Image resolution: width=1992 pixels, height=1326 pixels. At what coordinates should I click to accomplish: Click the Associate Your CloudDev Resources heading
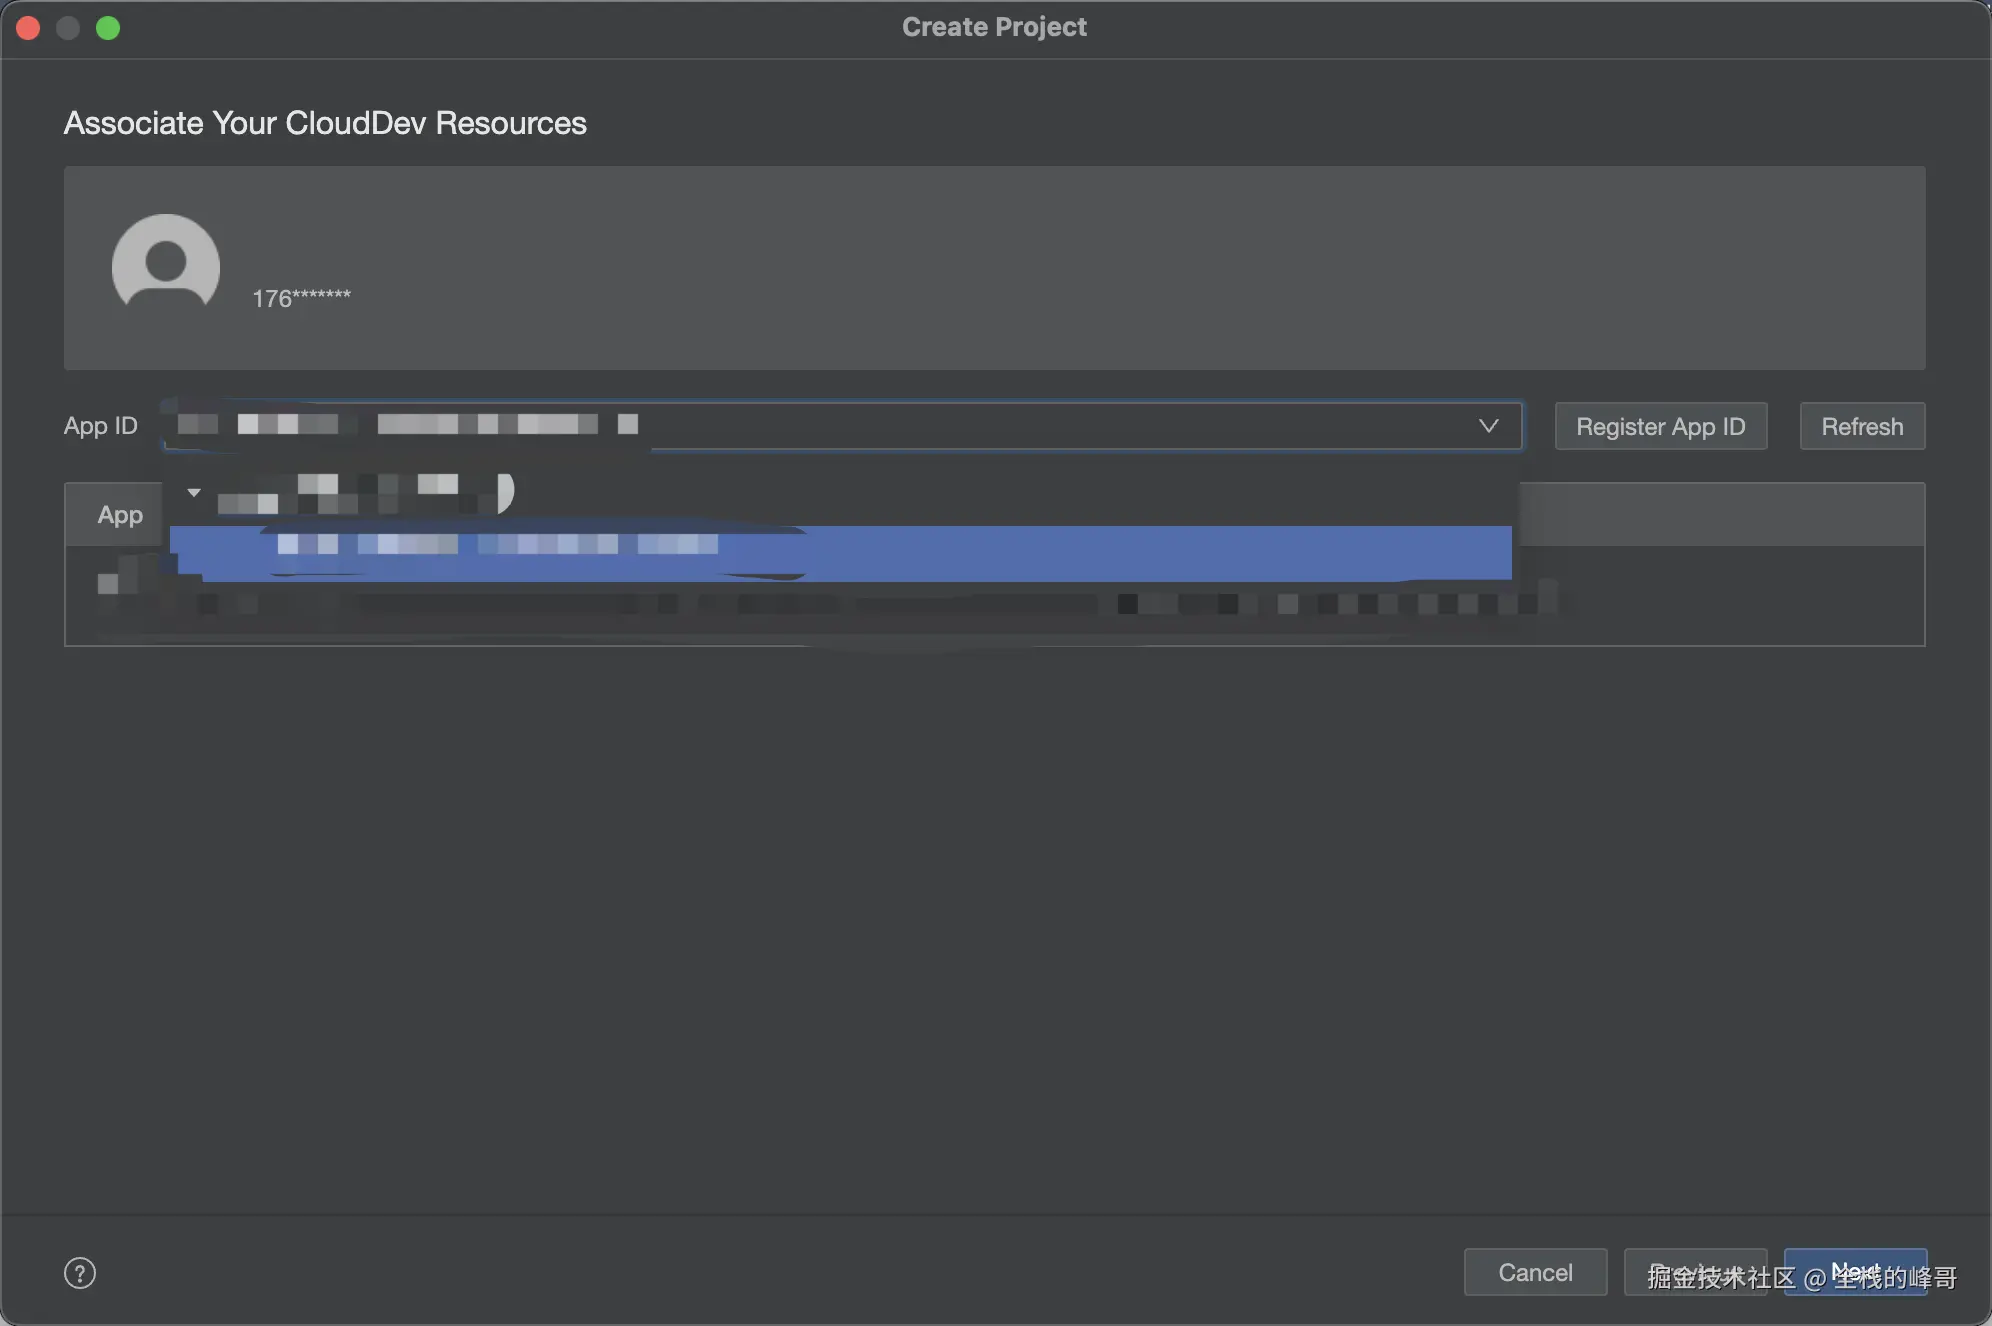325,123
